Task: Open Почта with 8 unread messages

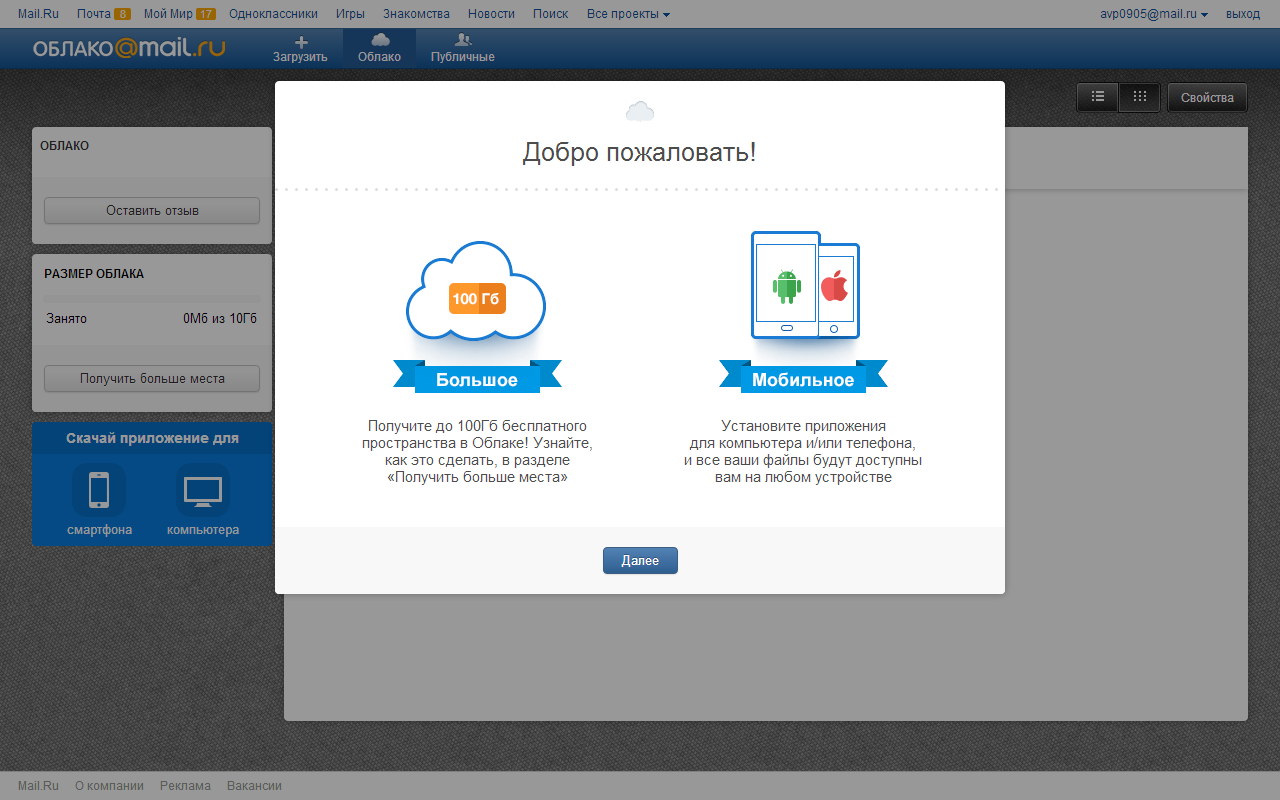Action: [x=103, y=14]
